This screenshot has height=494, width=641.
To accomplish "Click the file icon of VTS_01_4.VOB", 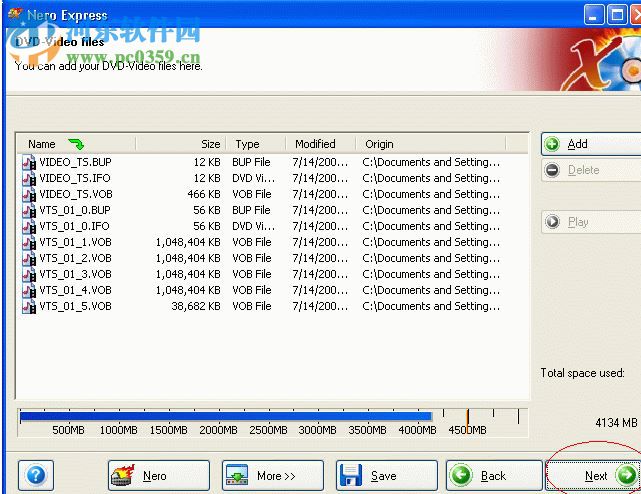I will [29, 290].
